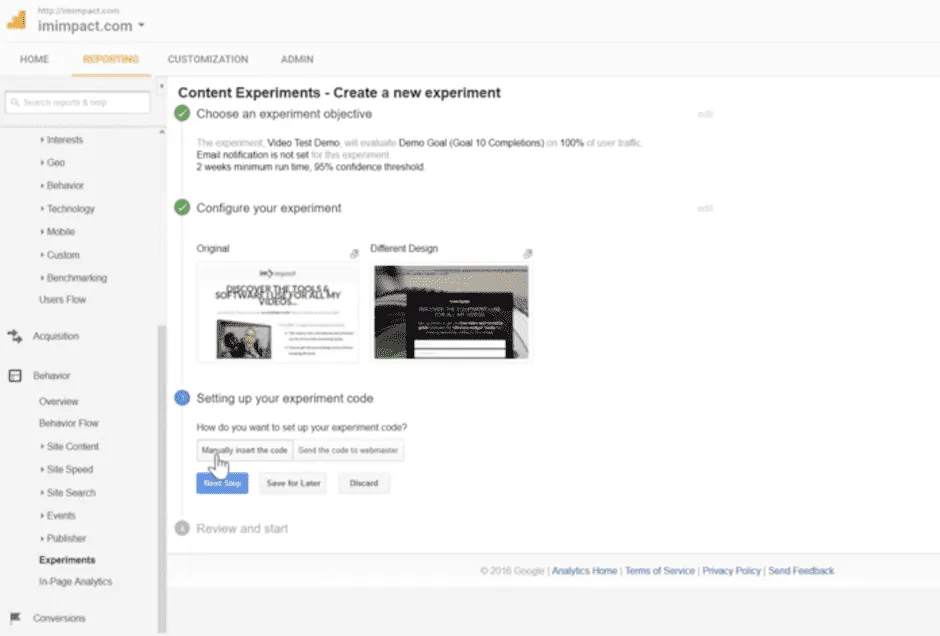Screen dimensions: 940x636
Task: Choose Send the code to webmaster
Action: point(348,450)
